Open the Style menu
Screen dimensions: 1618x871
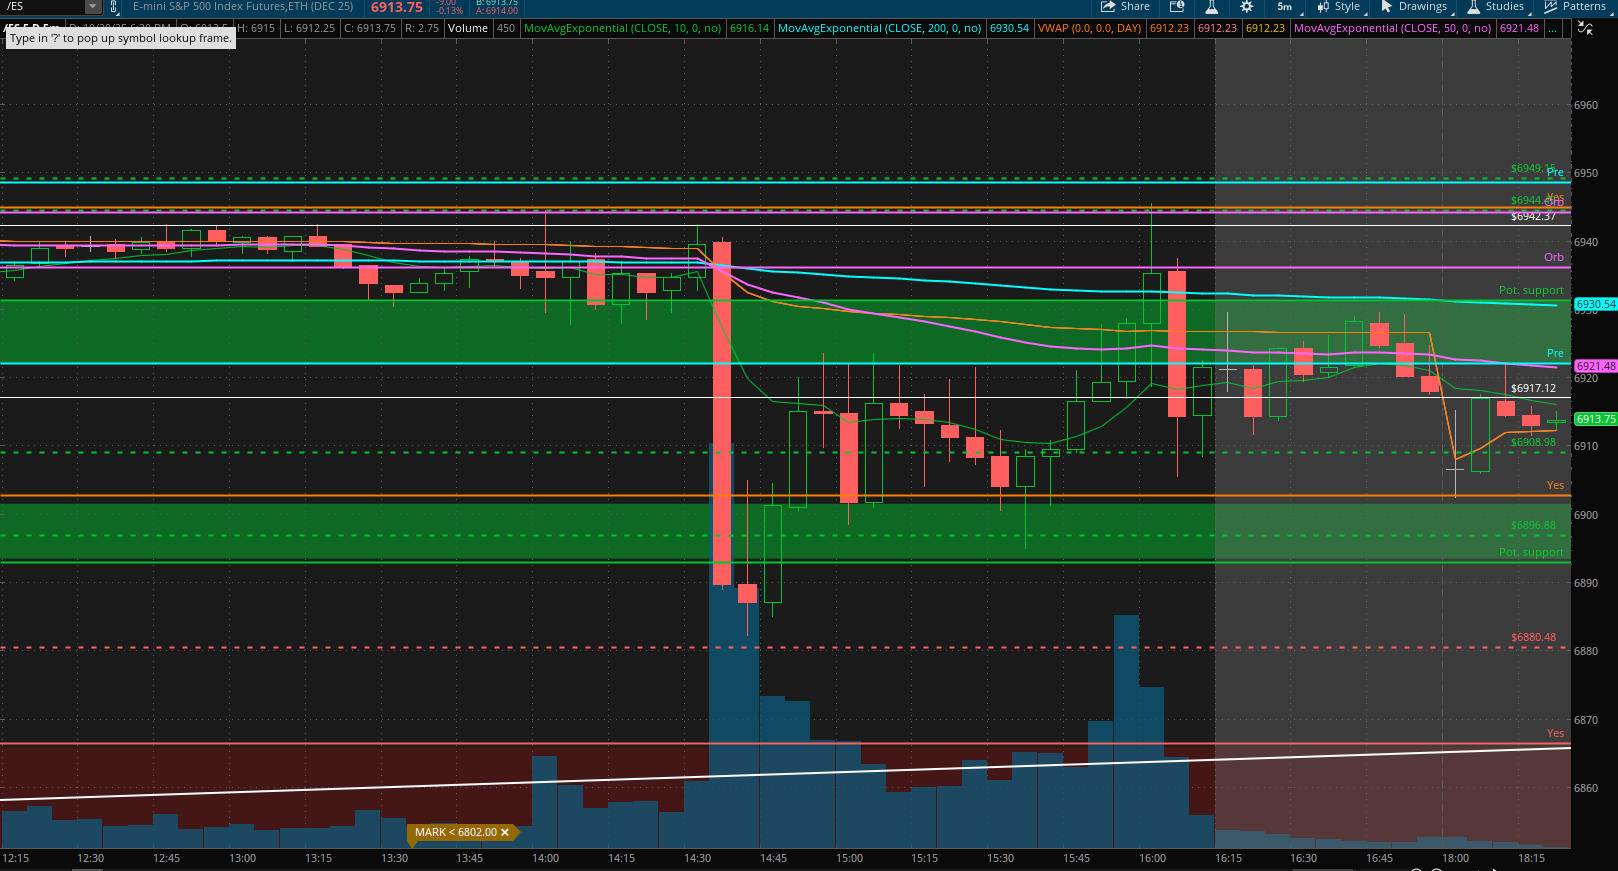tap(1340, 6)
